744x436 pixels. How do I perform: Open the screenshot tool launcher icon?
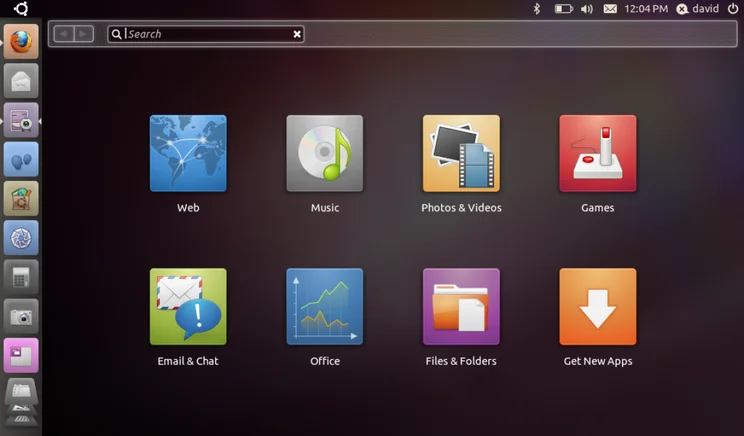click(x=21, y=120)
